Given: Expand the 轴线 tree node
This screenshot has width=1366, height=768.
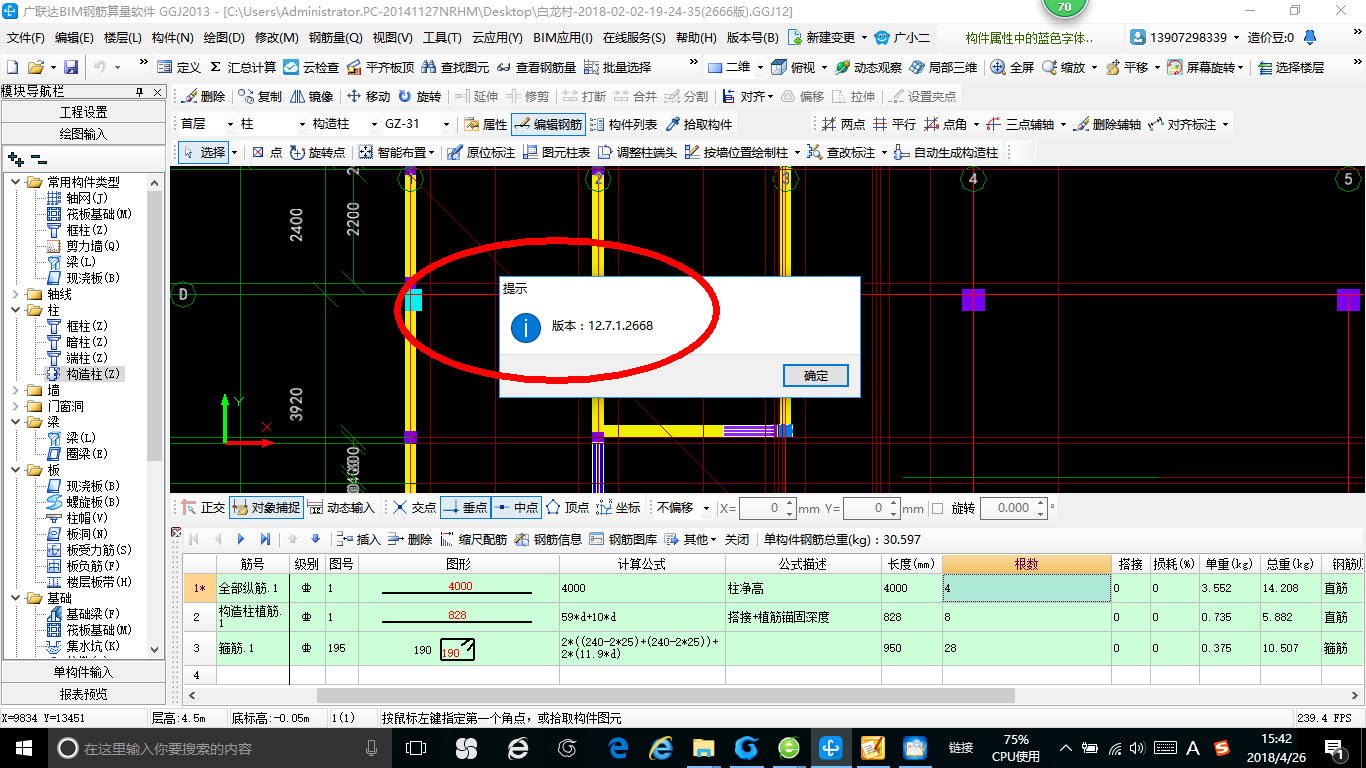Looking at the screenshot, I should (15, 294).
